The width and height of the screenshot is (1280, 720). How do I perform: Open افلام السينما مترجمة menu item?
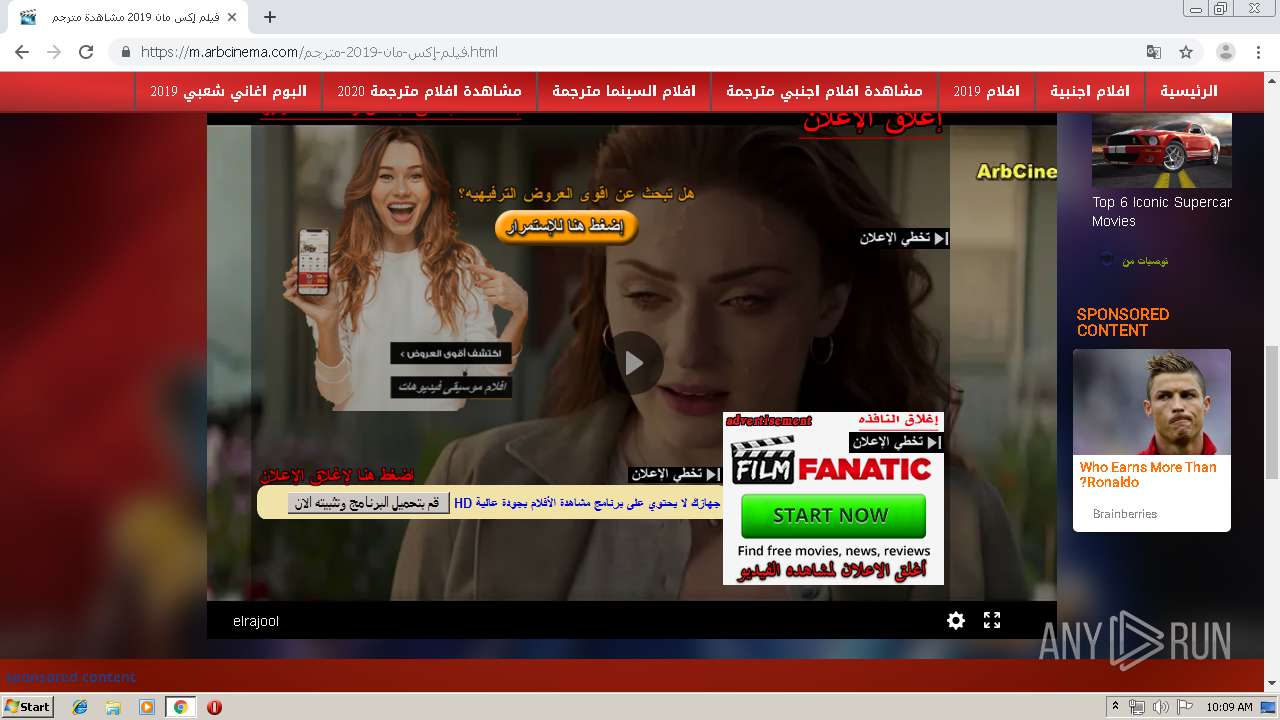[624, 91]
